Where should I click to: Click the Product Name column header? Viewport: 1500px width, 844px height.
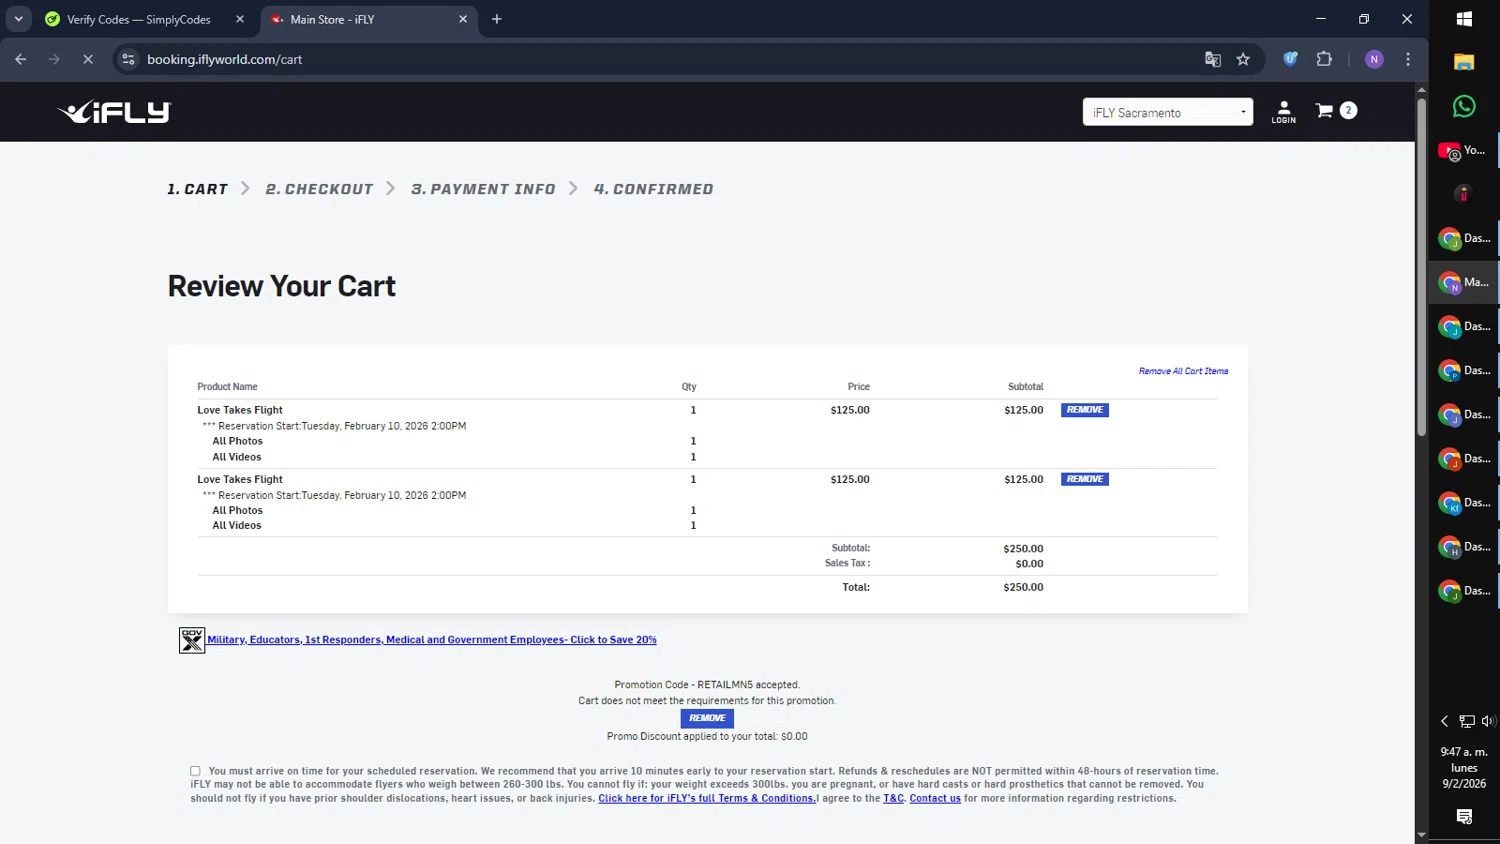pos(227,387)
